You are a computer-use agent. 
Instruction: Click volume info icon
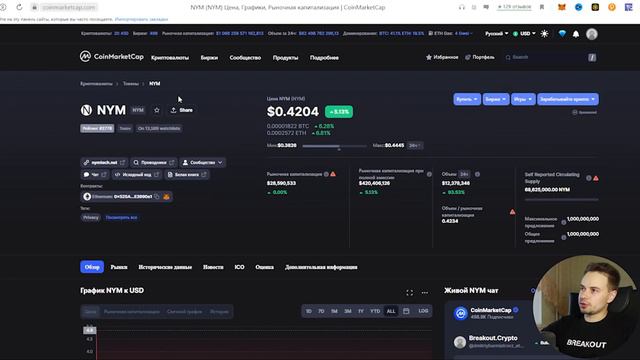click(x=477, y=174)
